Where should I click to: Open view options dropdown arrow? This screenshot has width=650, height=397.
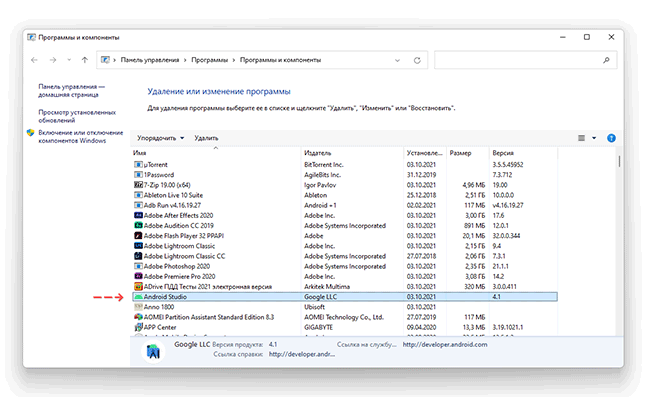pyautogui.click(x=594, y=138)
